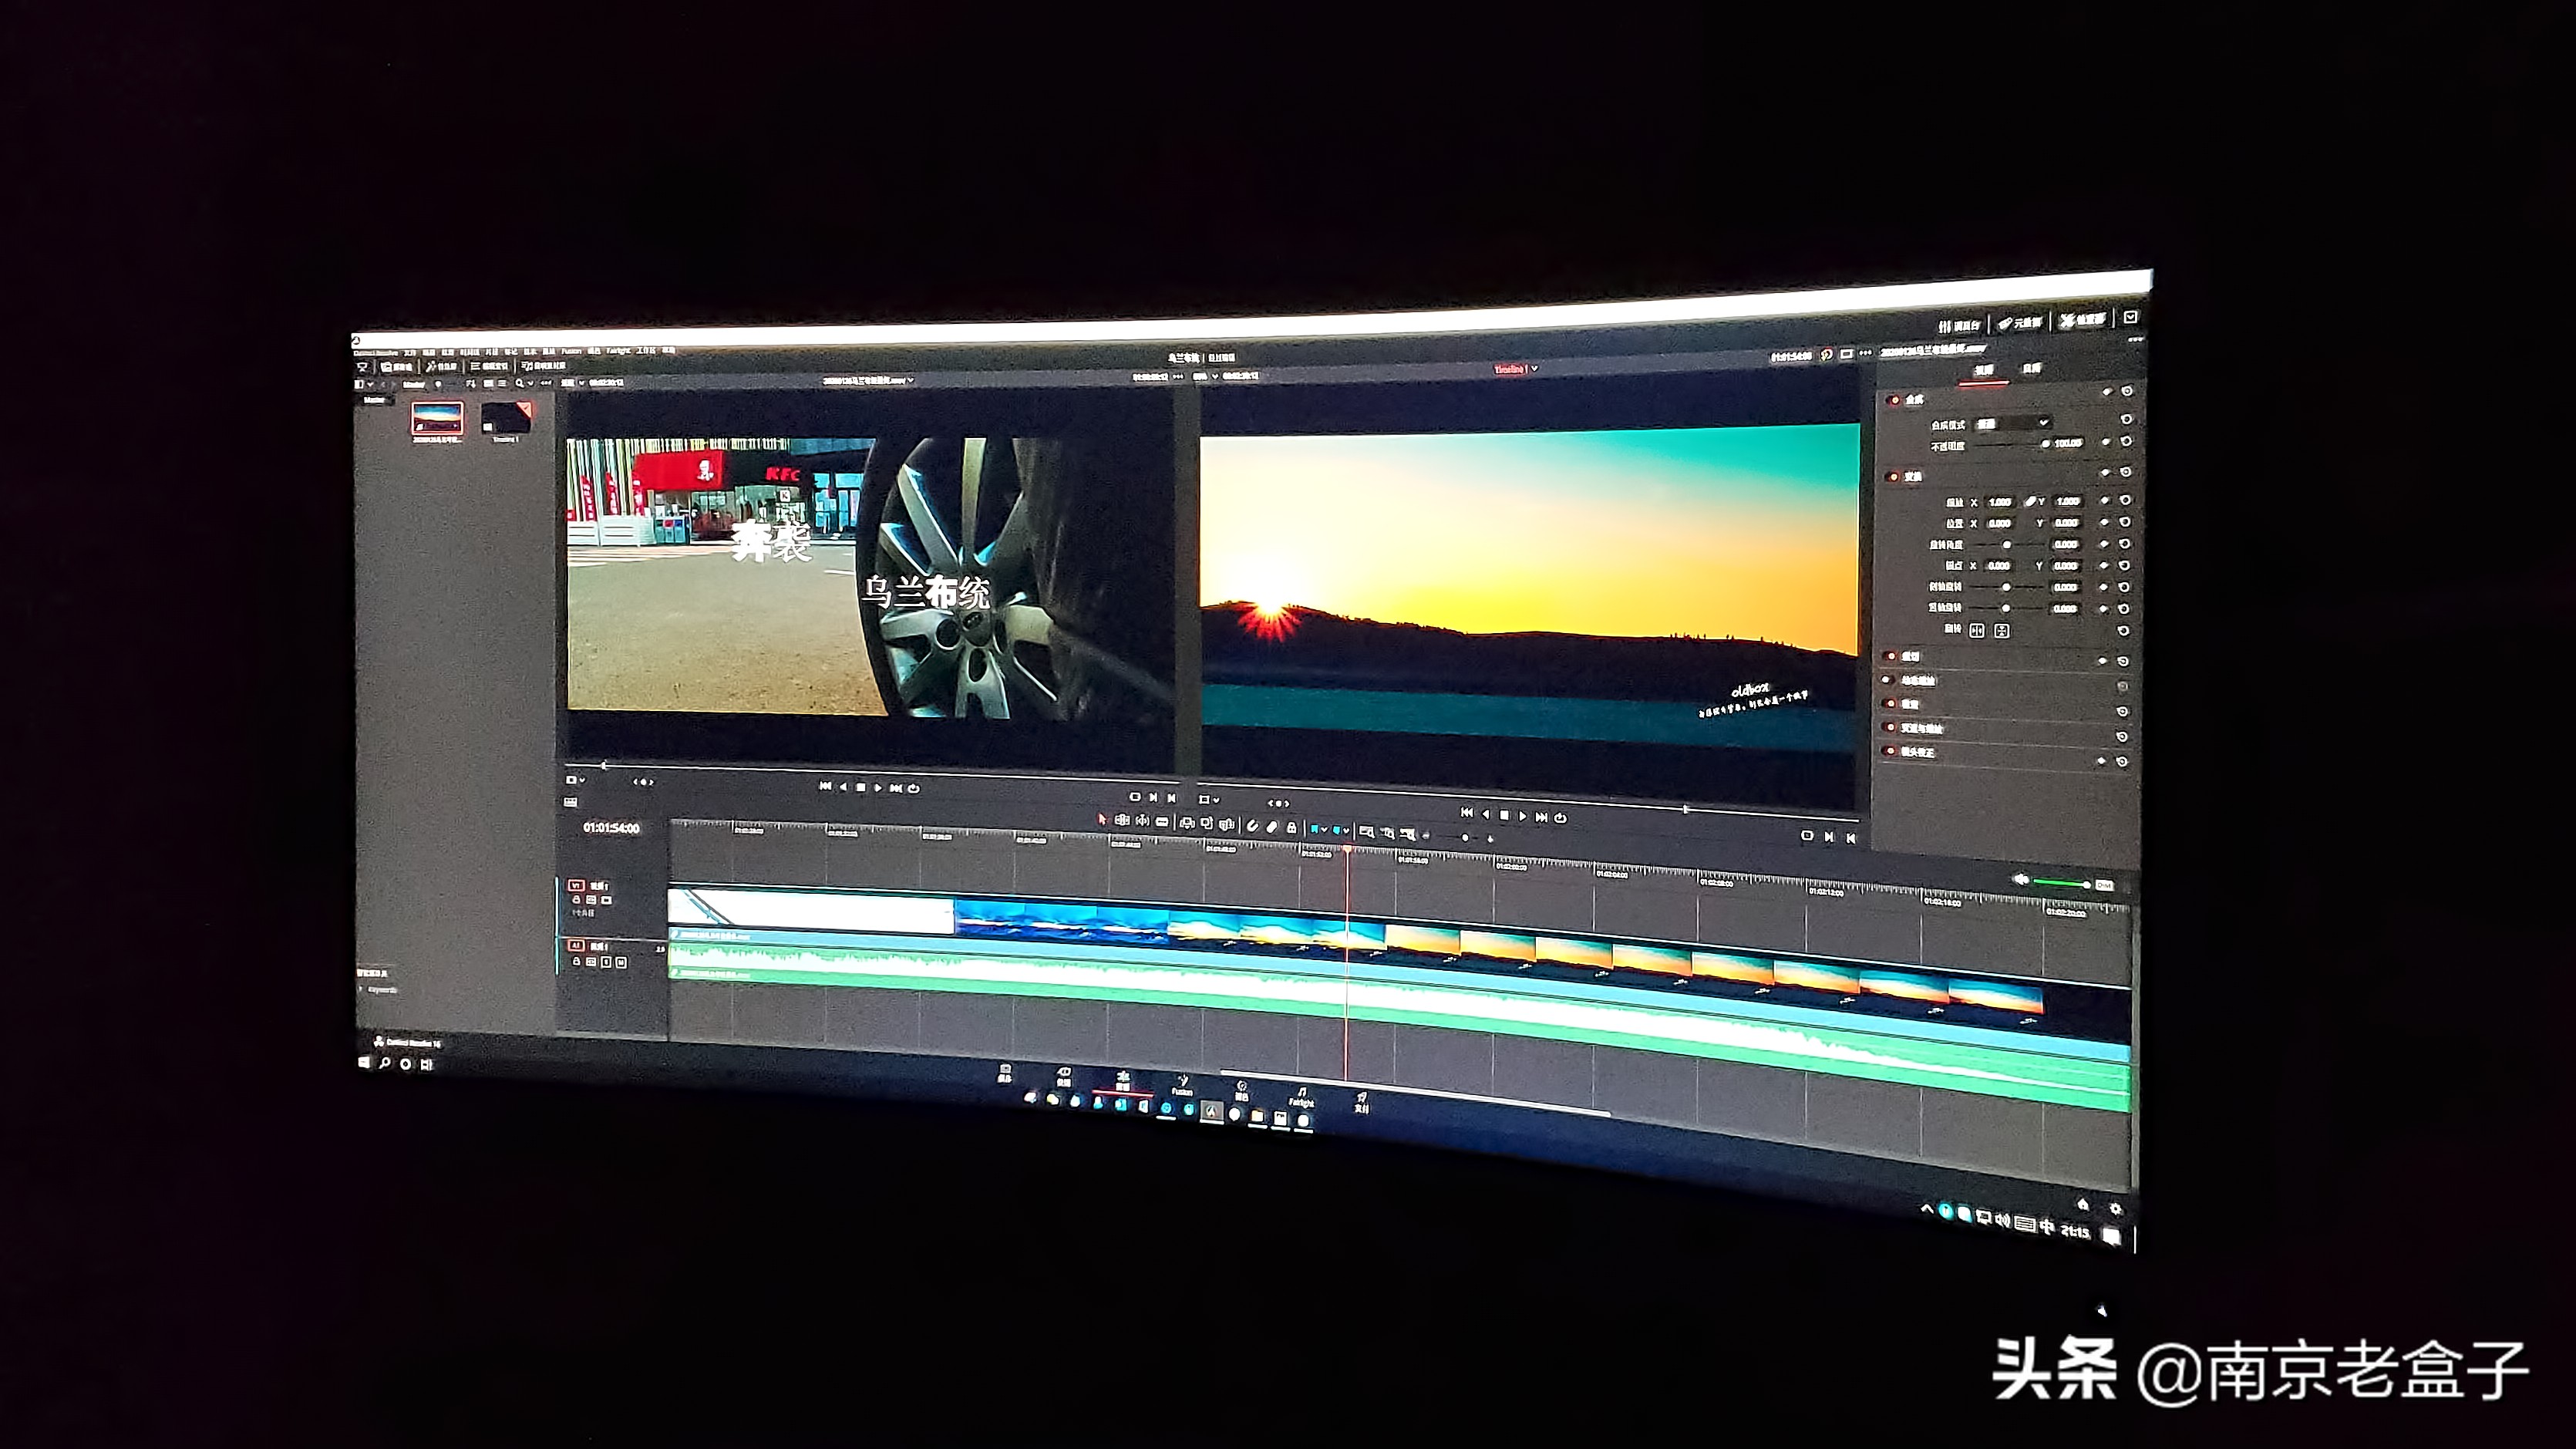Click horizontal flip button in inspector
This screenshot has width=2576, height=1449.
[x=1977, y=630]
